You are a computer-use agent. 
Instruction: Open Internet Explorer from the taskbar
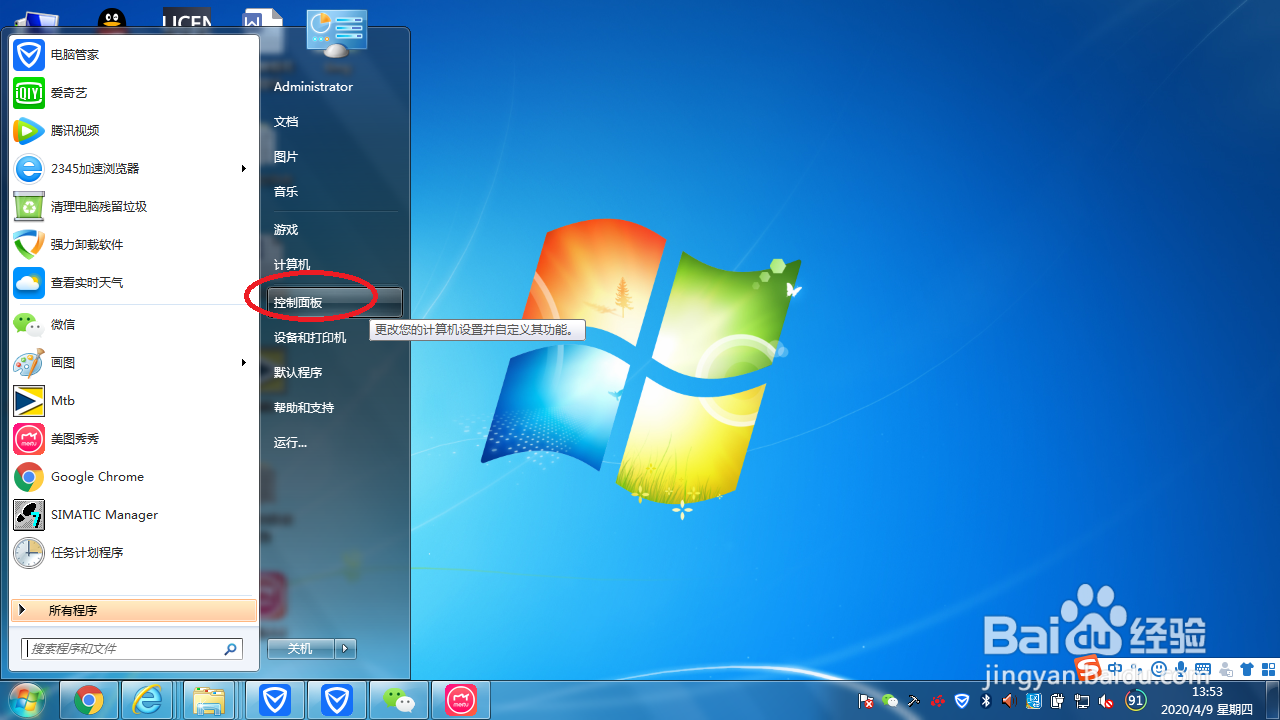pyautogui.click(x=148, y=700)
